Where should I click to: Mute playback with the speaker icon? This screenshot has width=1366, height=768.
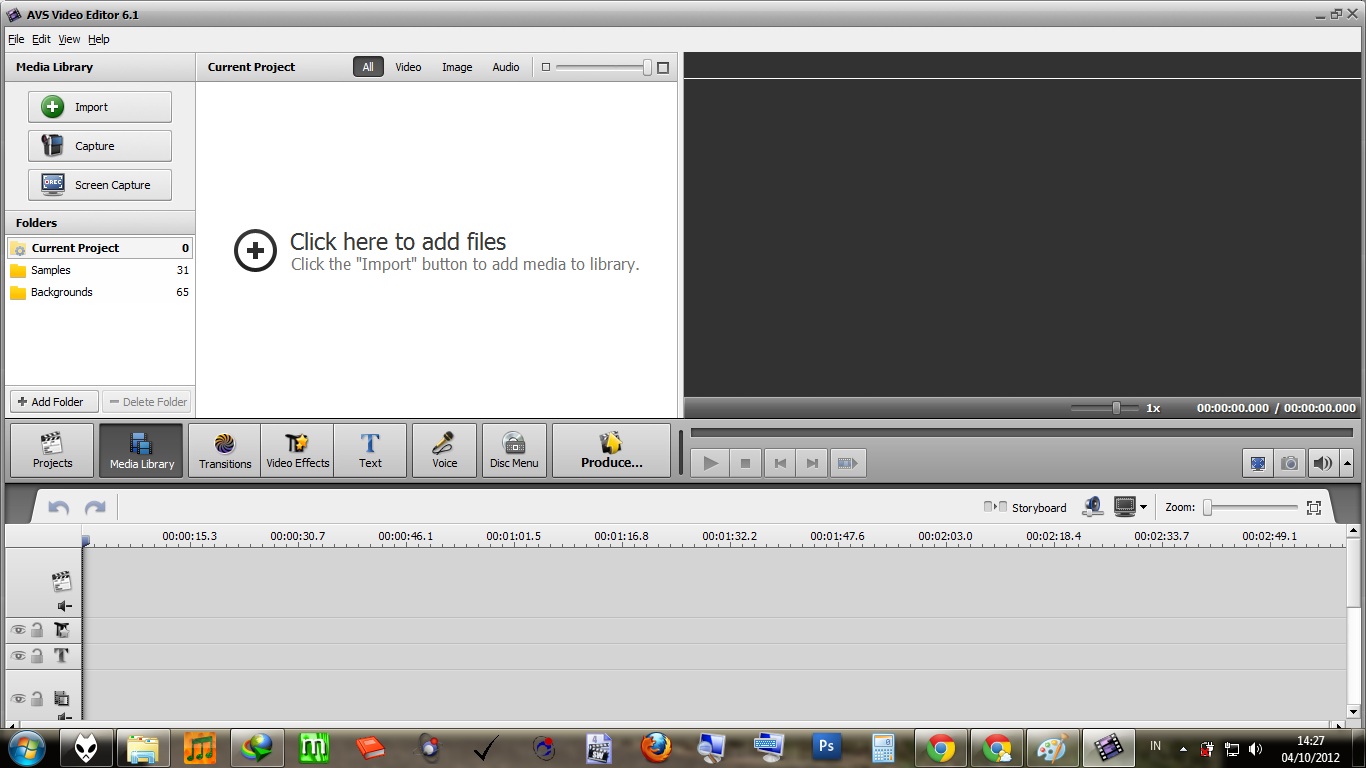(1323, 462)
